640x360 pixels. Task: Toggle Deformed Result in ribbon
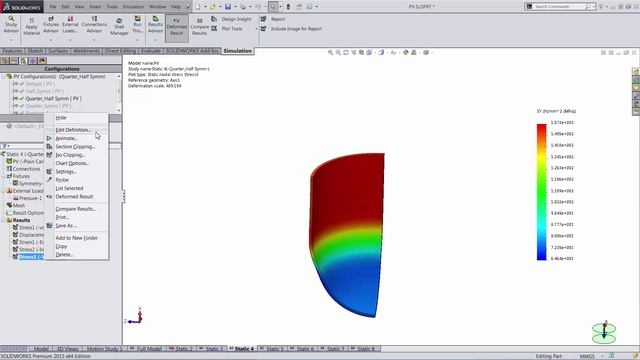tap(177, 27)
